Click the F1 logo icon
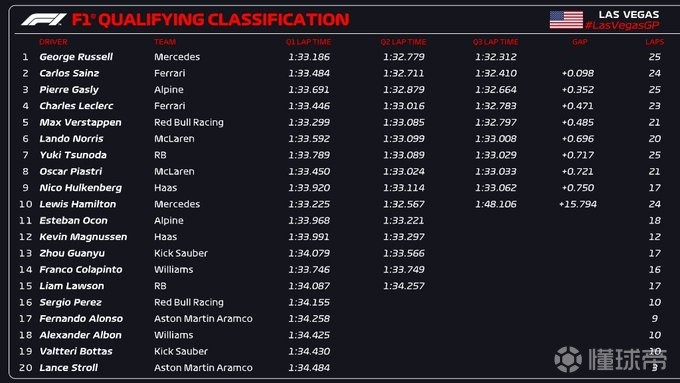680x383 pixels. [x=44, y=20]
